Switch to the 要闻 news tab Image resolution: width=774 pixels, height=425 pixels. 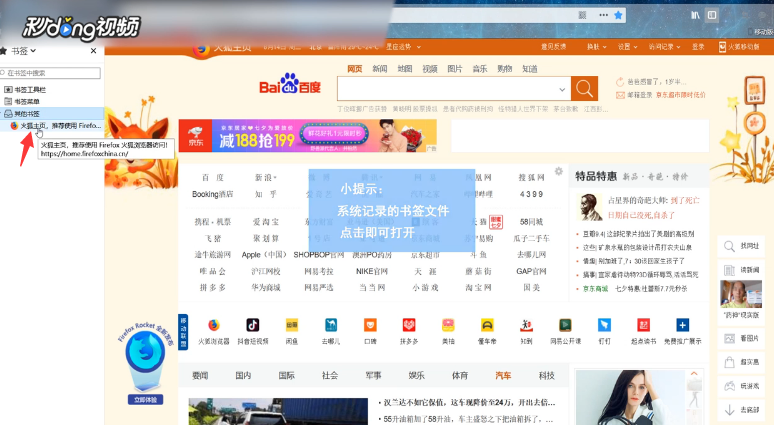(x=200, y=376)
